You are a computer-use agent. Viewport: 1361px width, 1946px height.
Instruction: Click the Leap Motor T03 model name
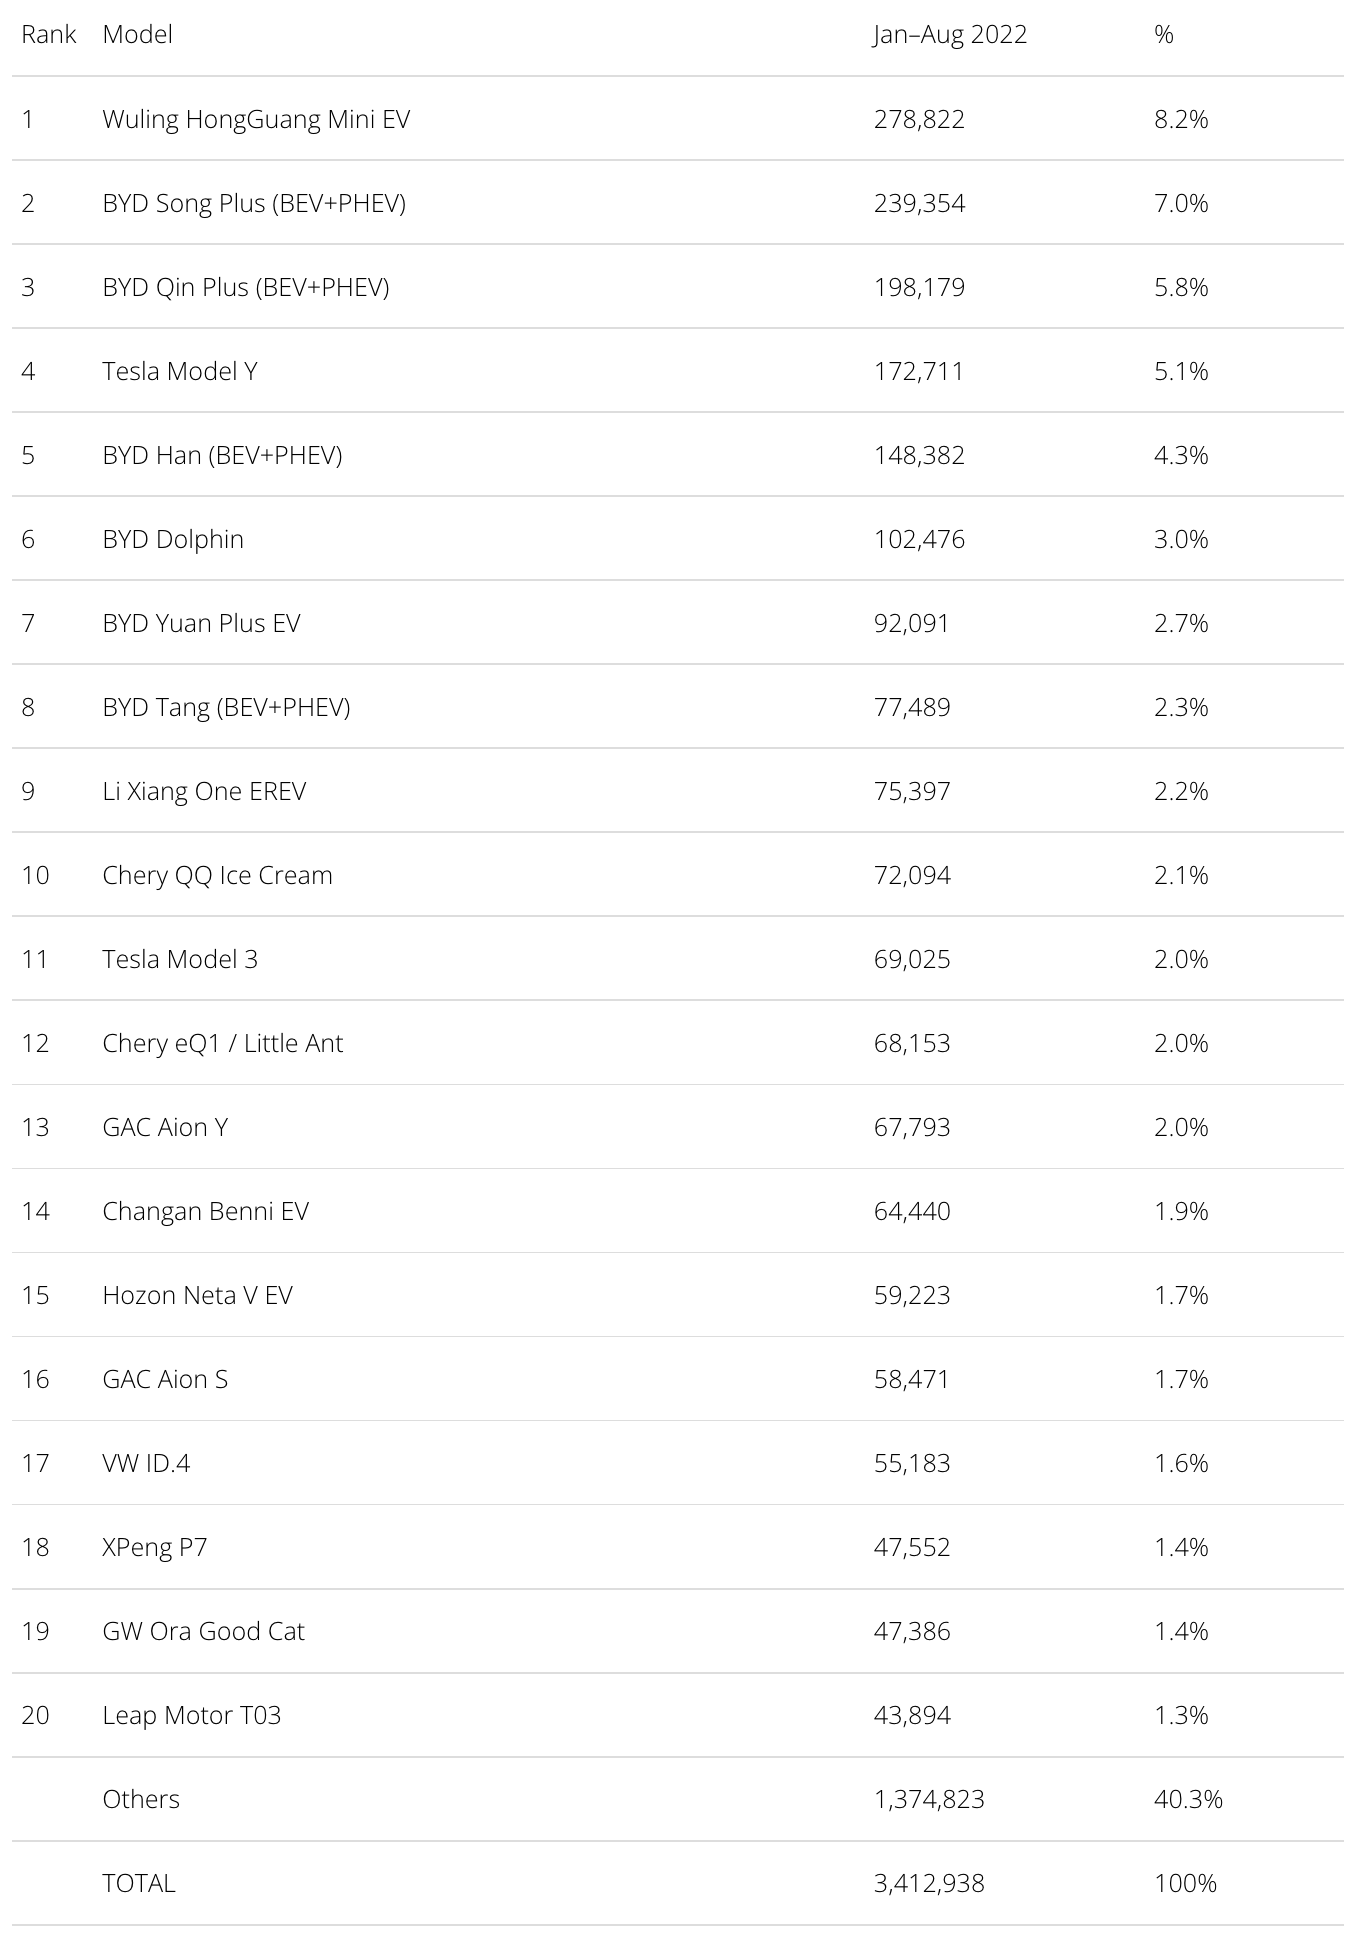click(x=192, y=1715)
